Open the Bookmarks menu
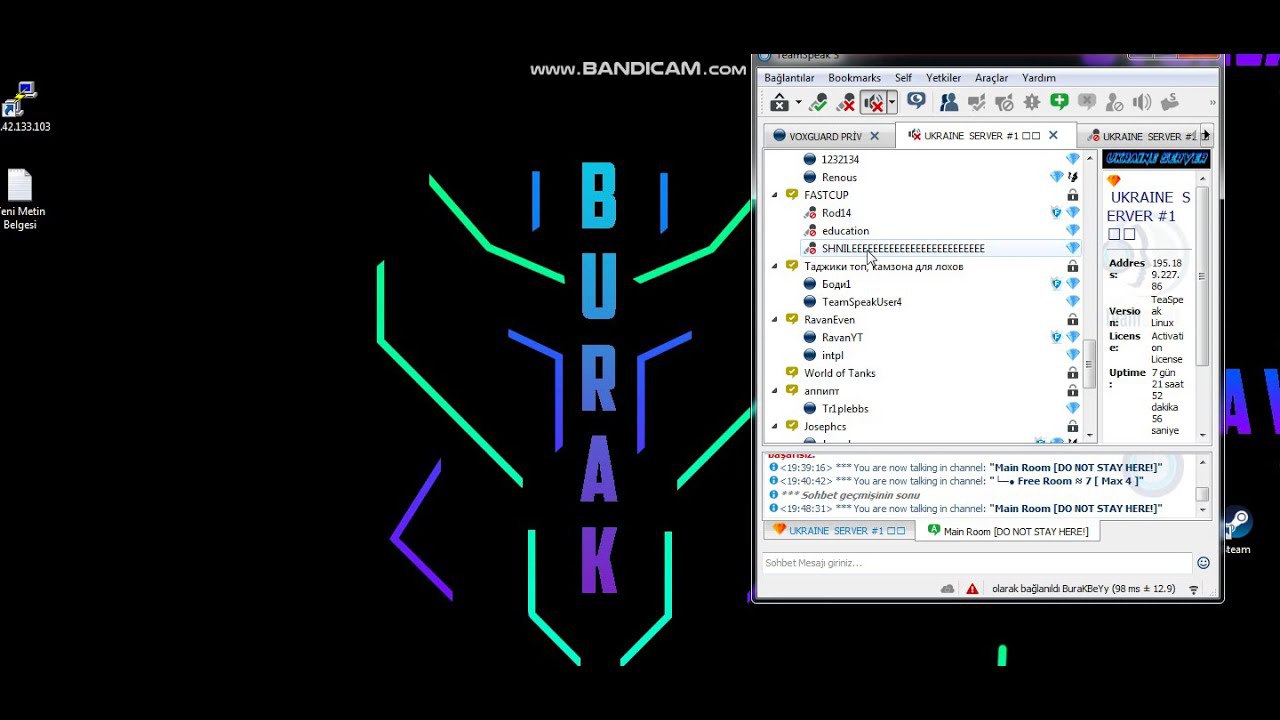Screen dimensions: 1280x720 click(x=854, y=78)
